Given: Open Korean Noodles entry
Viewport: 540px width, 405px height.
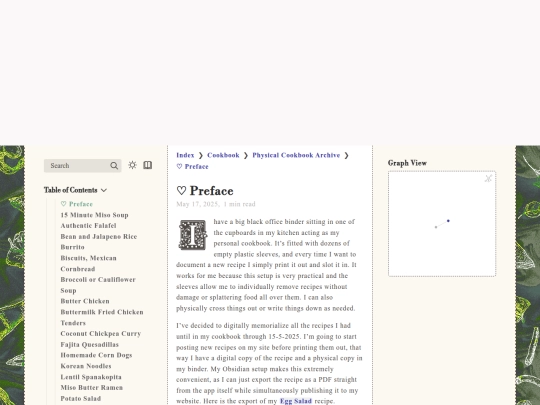Looking at the screenshot, I should [86, 366].
